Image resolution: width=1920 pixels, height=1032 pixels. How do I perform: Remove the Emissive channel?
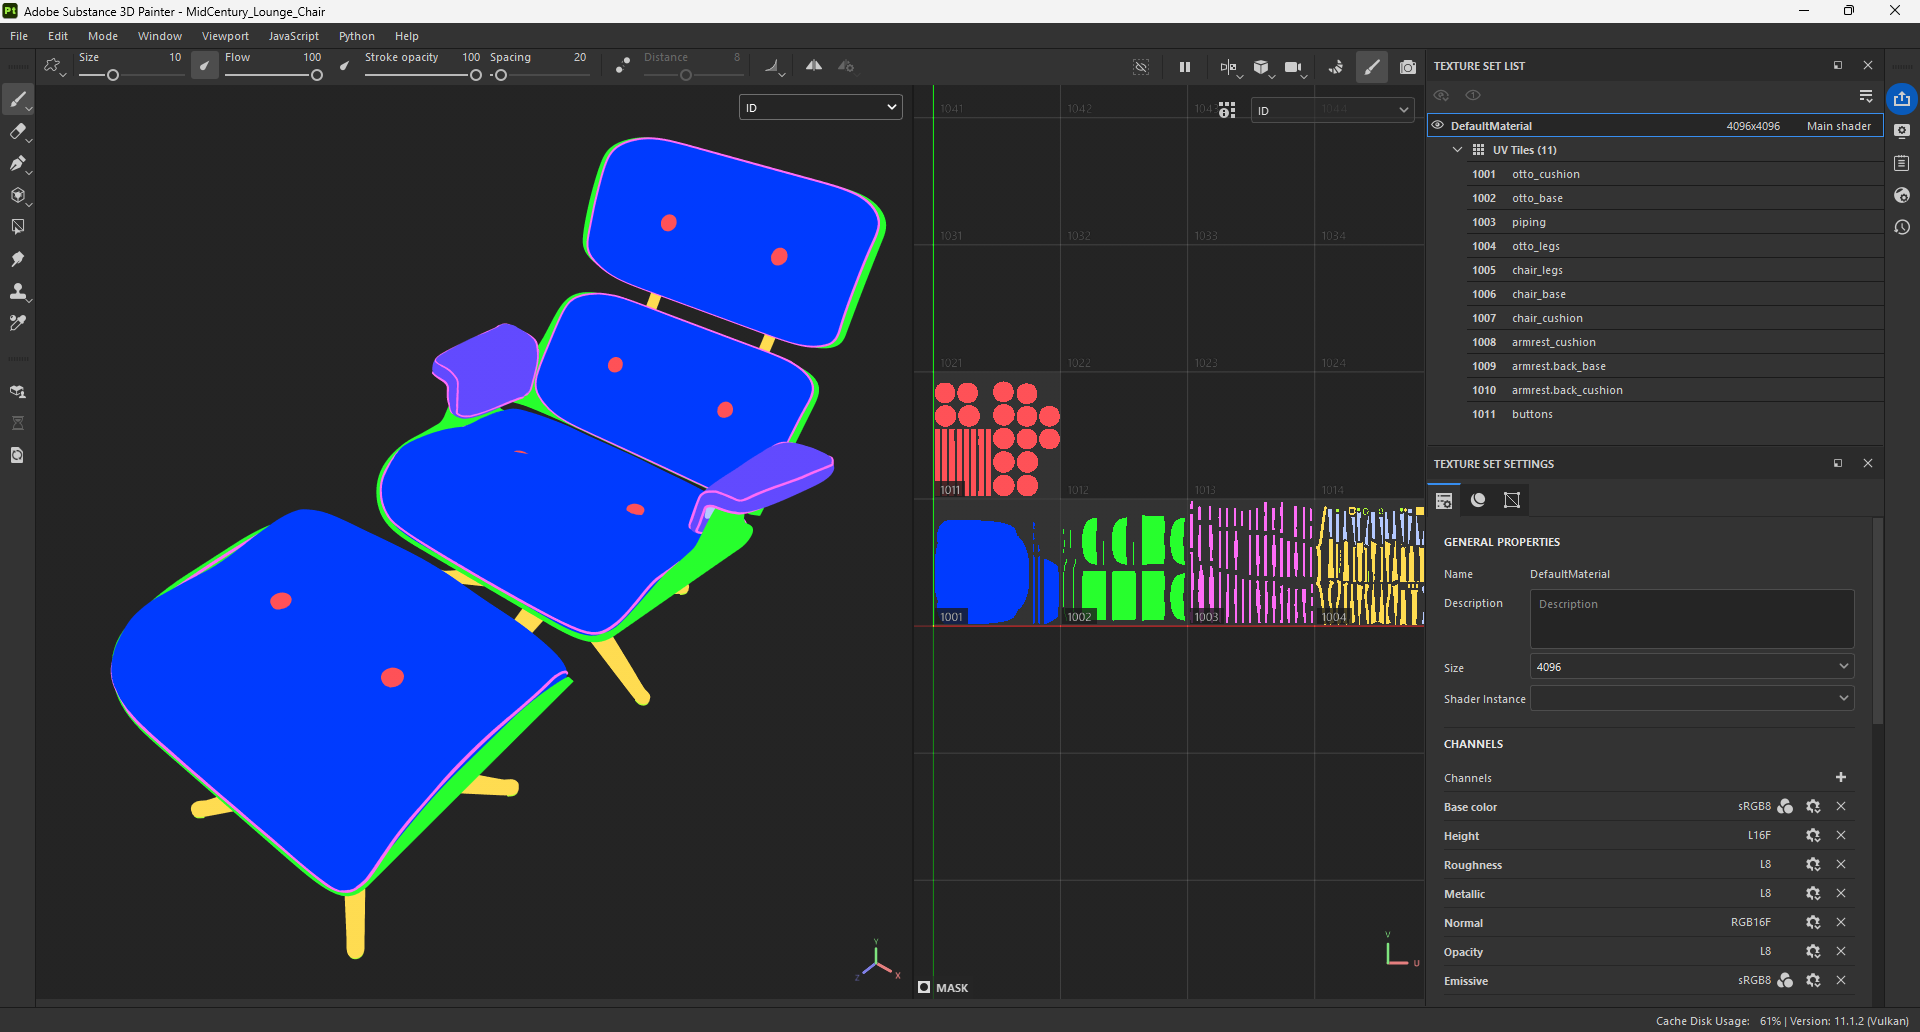[x=1841, y=980]
